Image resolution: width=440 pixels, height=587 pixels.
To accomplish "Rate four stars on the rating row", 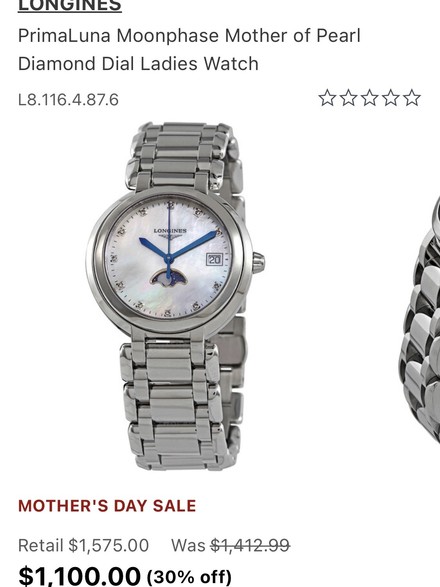I will click(x=391, y=98).
